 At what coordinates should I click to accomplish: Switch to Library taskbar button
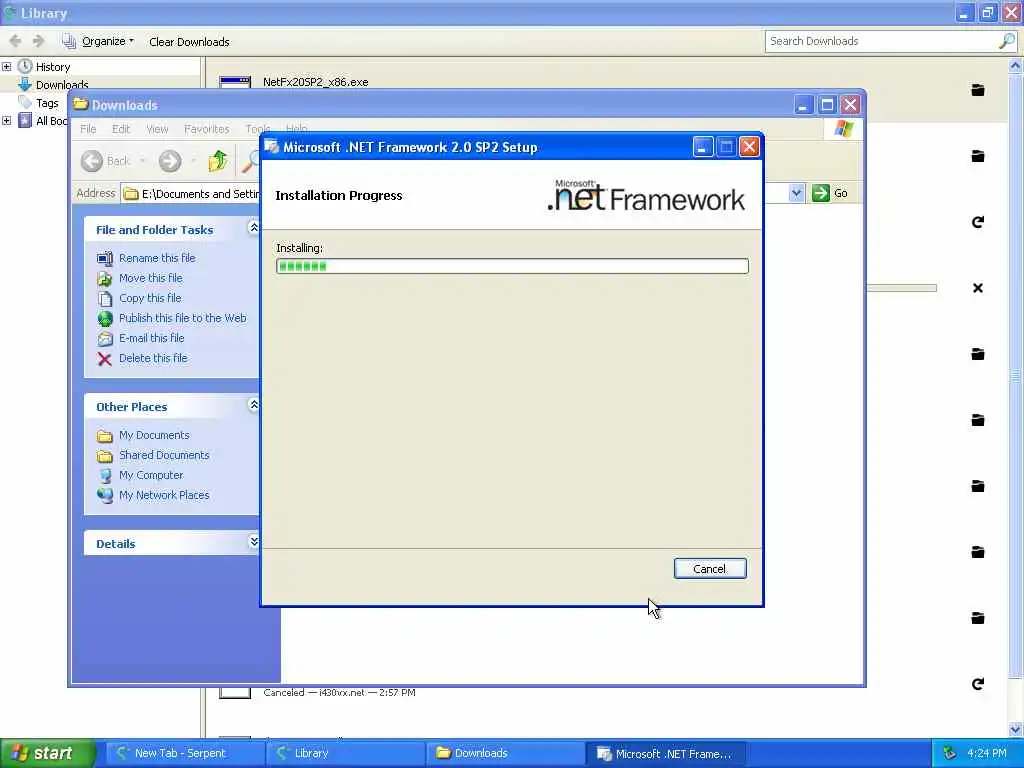346,754
